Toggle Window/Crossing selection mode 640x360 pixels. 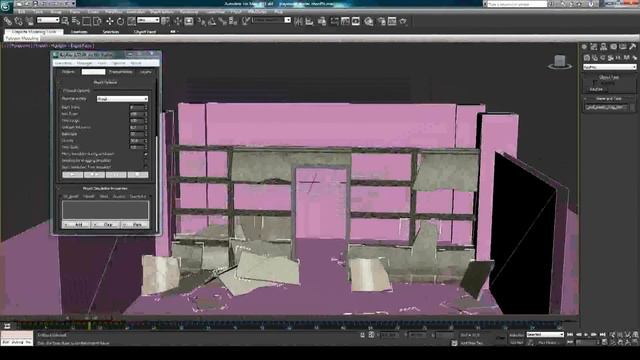(x=97, y=21)
